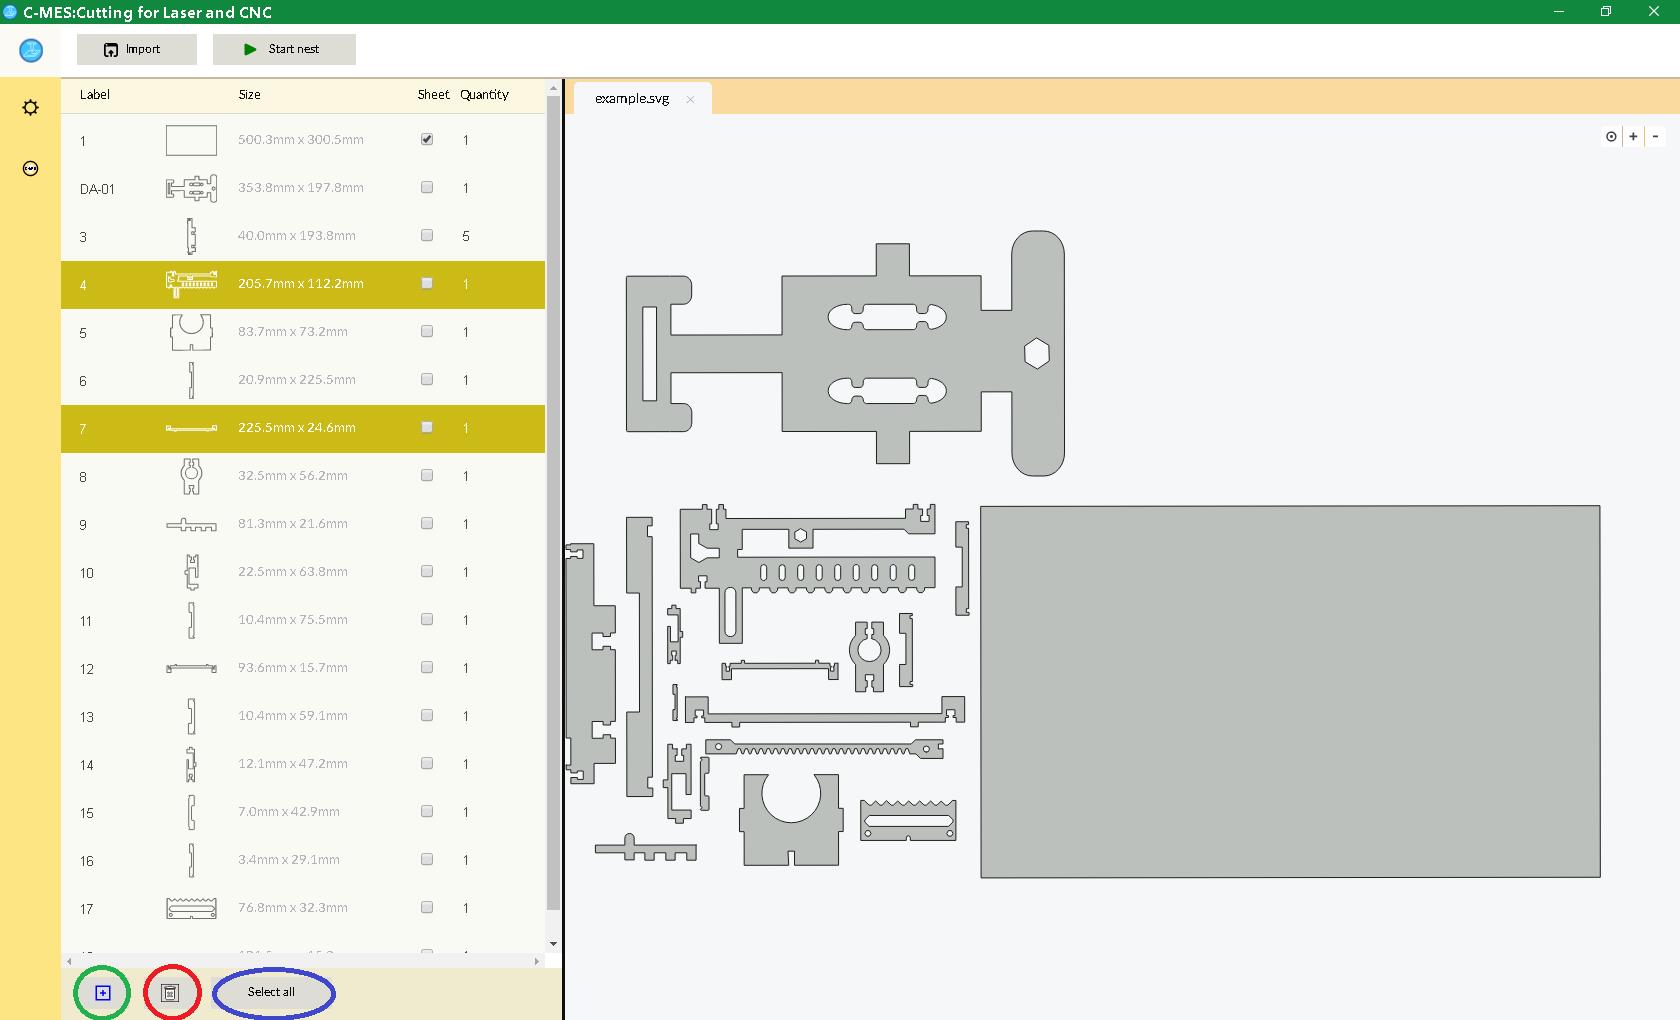Click vertical scrollbar thumb of parts list
The image size is (1680, 1020).
point(553,504)
